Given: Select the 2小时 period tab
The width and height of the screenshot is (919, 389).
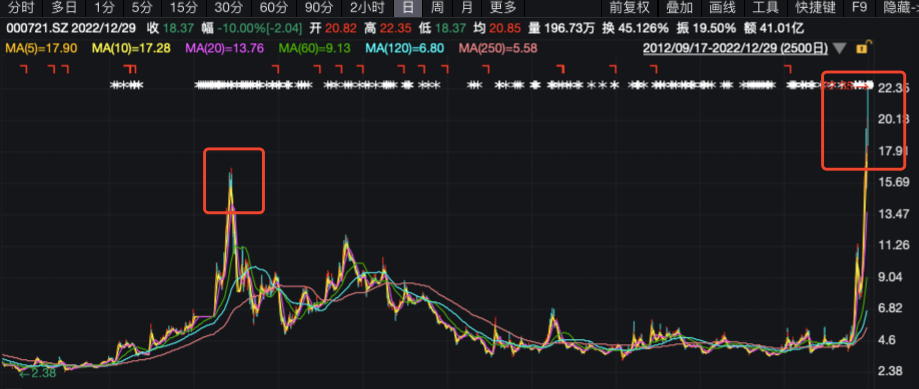Looking at the screenshot, I should (367, 8).
